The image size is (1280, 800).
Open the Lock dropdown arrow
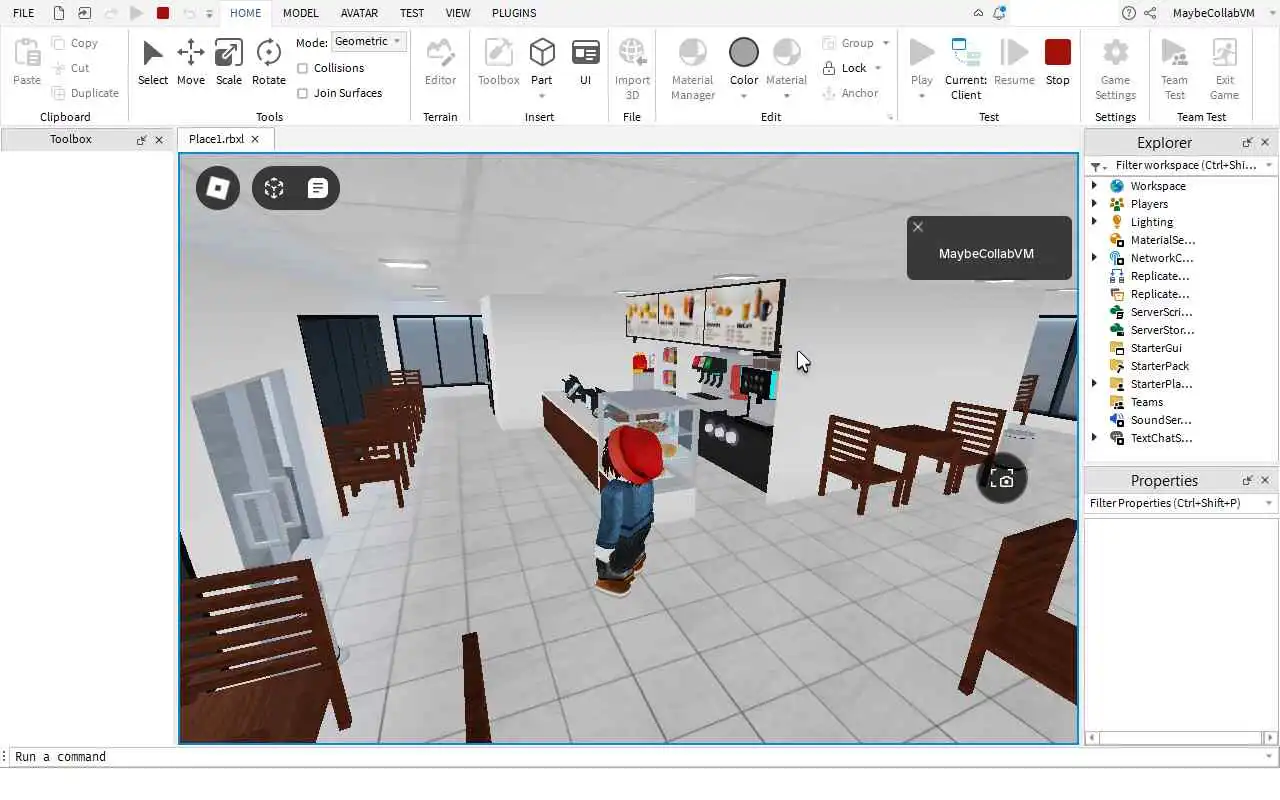(x=878, y=68)
